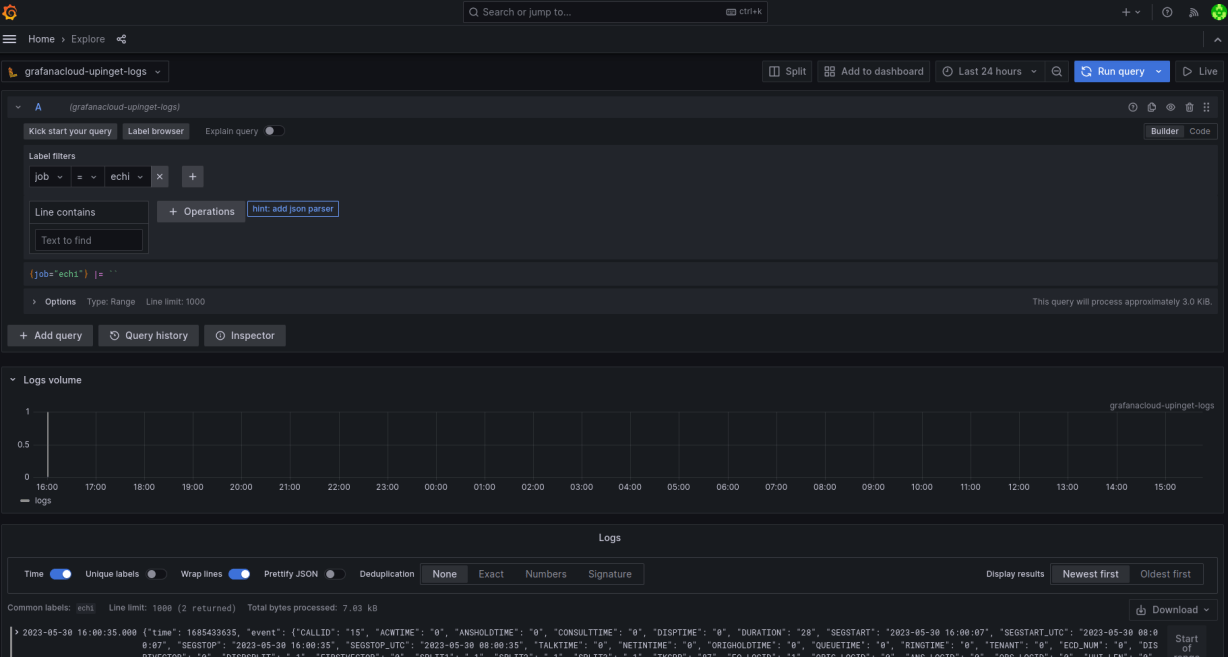This screenshot has height=657, width=1228.
Task: Open the main navigation hamburger menu
Action: tap(10, 39)
